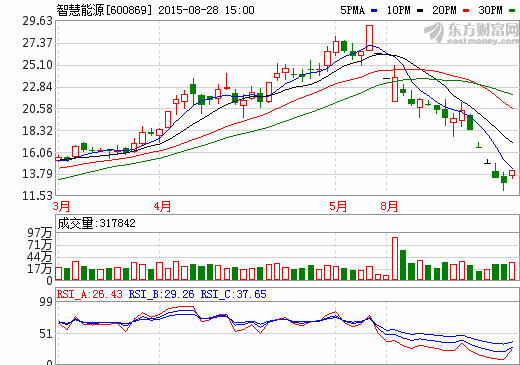Click the highest red candlestick at the price peak
The height and width of the screenshot is (365, 520).
(369, 38)
